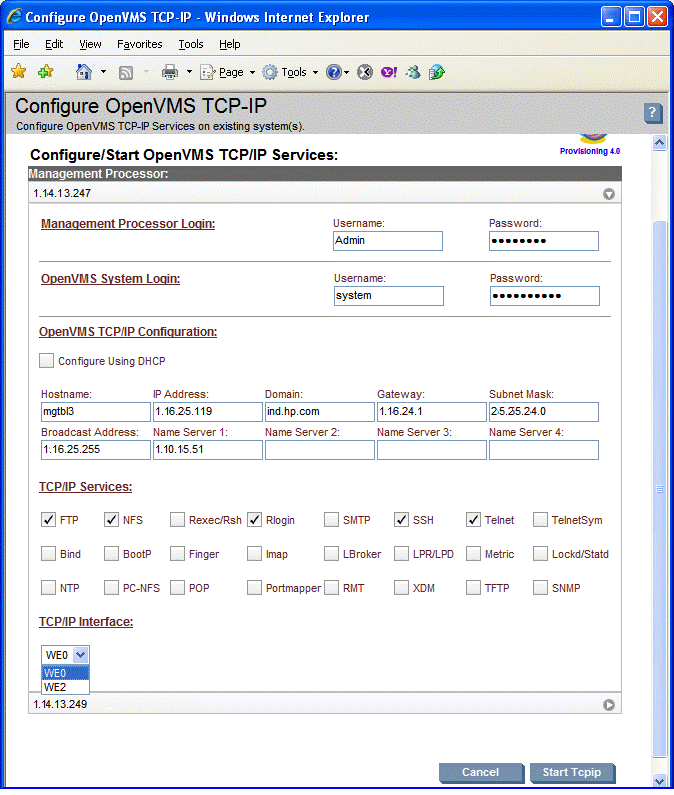Click the vertical scrollbar up arrow

pos(659,142)
